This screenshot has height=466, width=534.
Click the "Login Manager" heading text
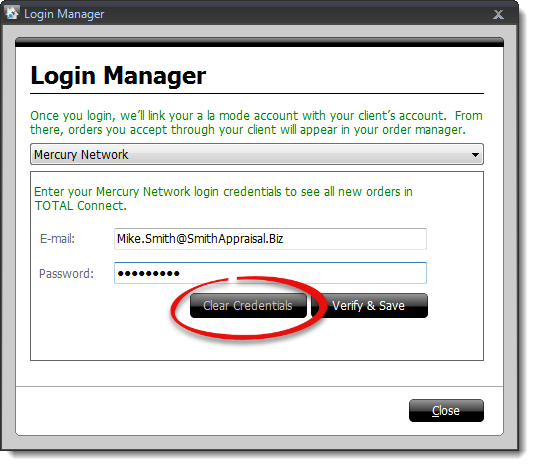pos(118,76)
